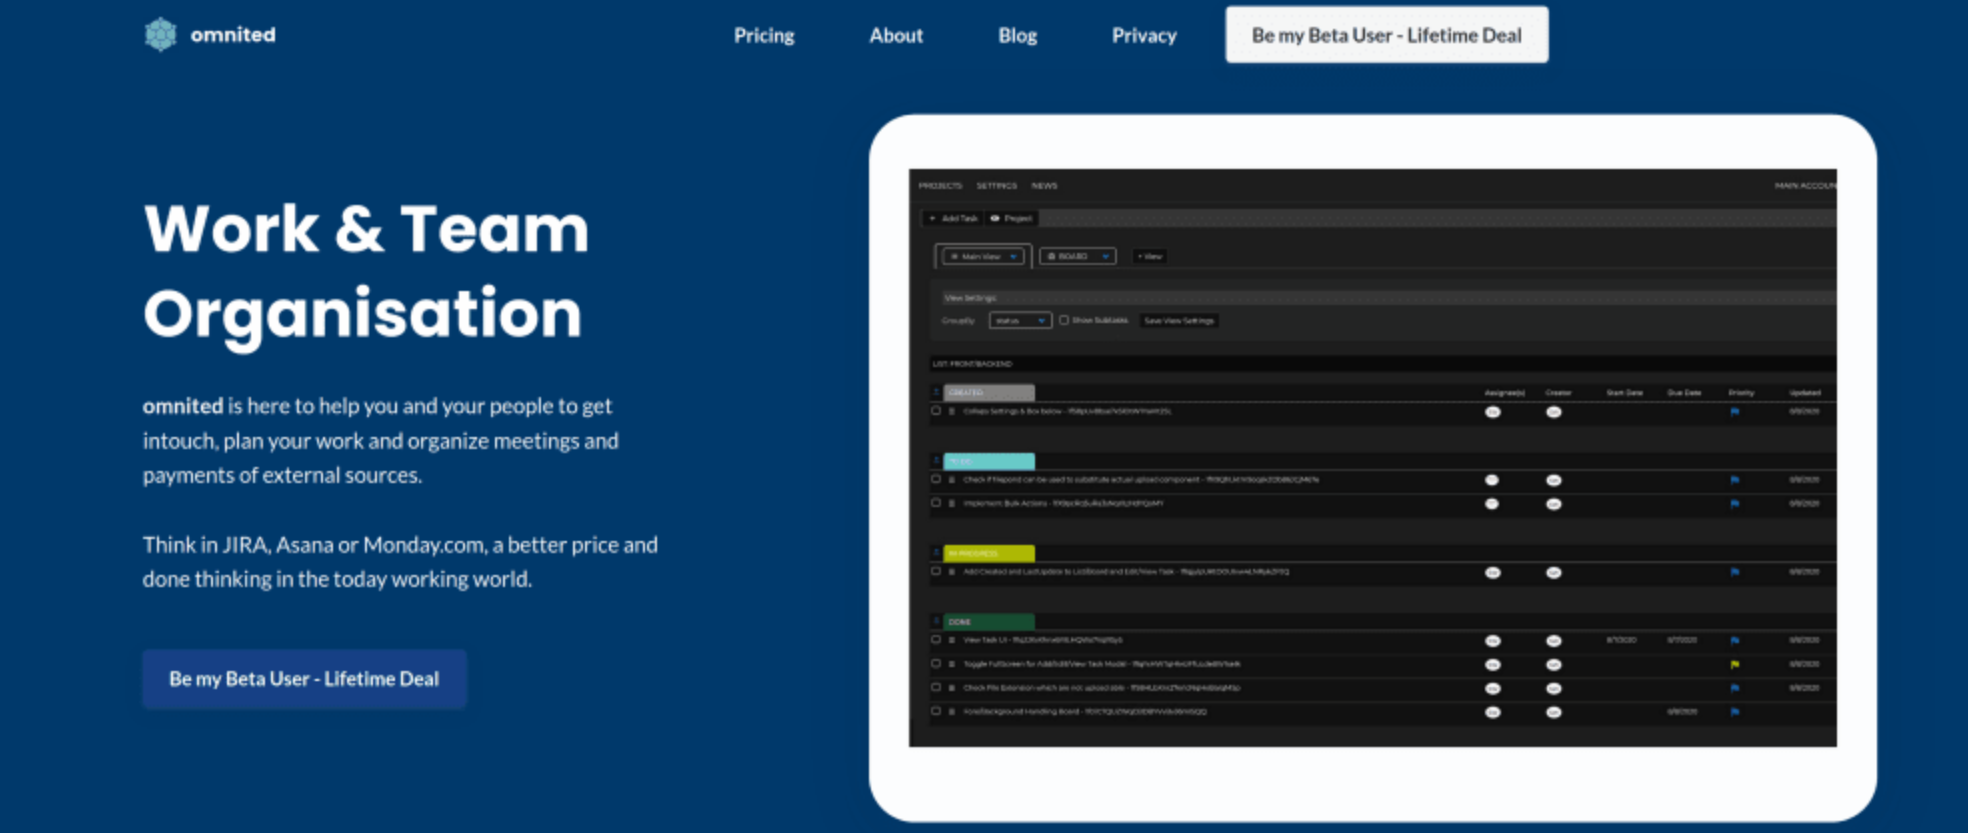Viewport: 1968px width, 833px height.
Task: Click the eye icon beside Project
Action: click(995, 218)
